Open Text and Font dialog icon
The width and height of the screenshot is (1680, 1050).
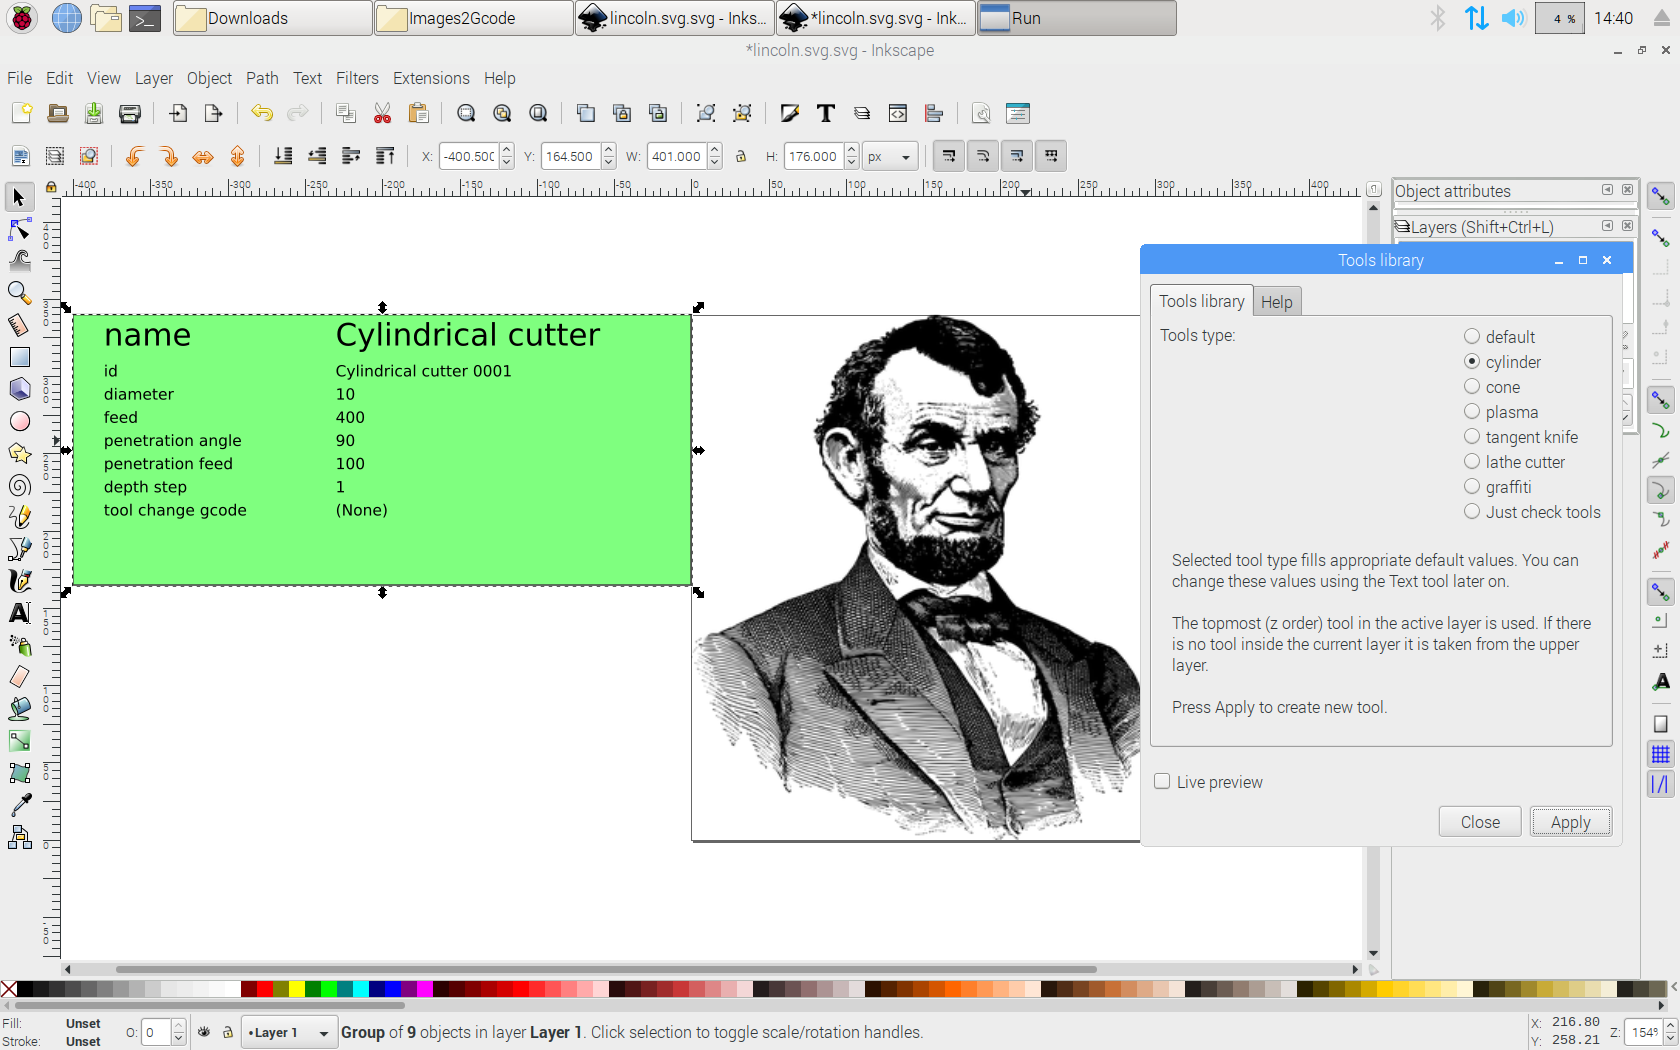click(826, 113)
